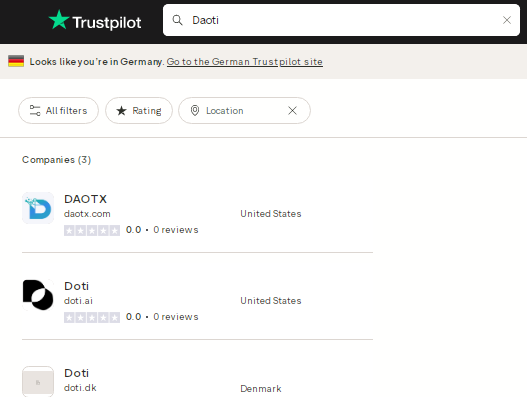Go to the German Trustpilot site
Screen dimensions: 527x397
245,62
